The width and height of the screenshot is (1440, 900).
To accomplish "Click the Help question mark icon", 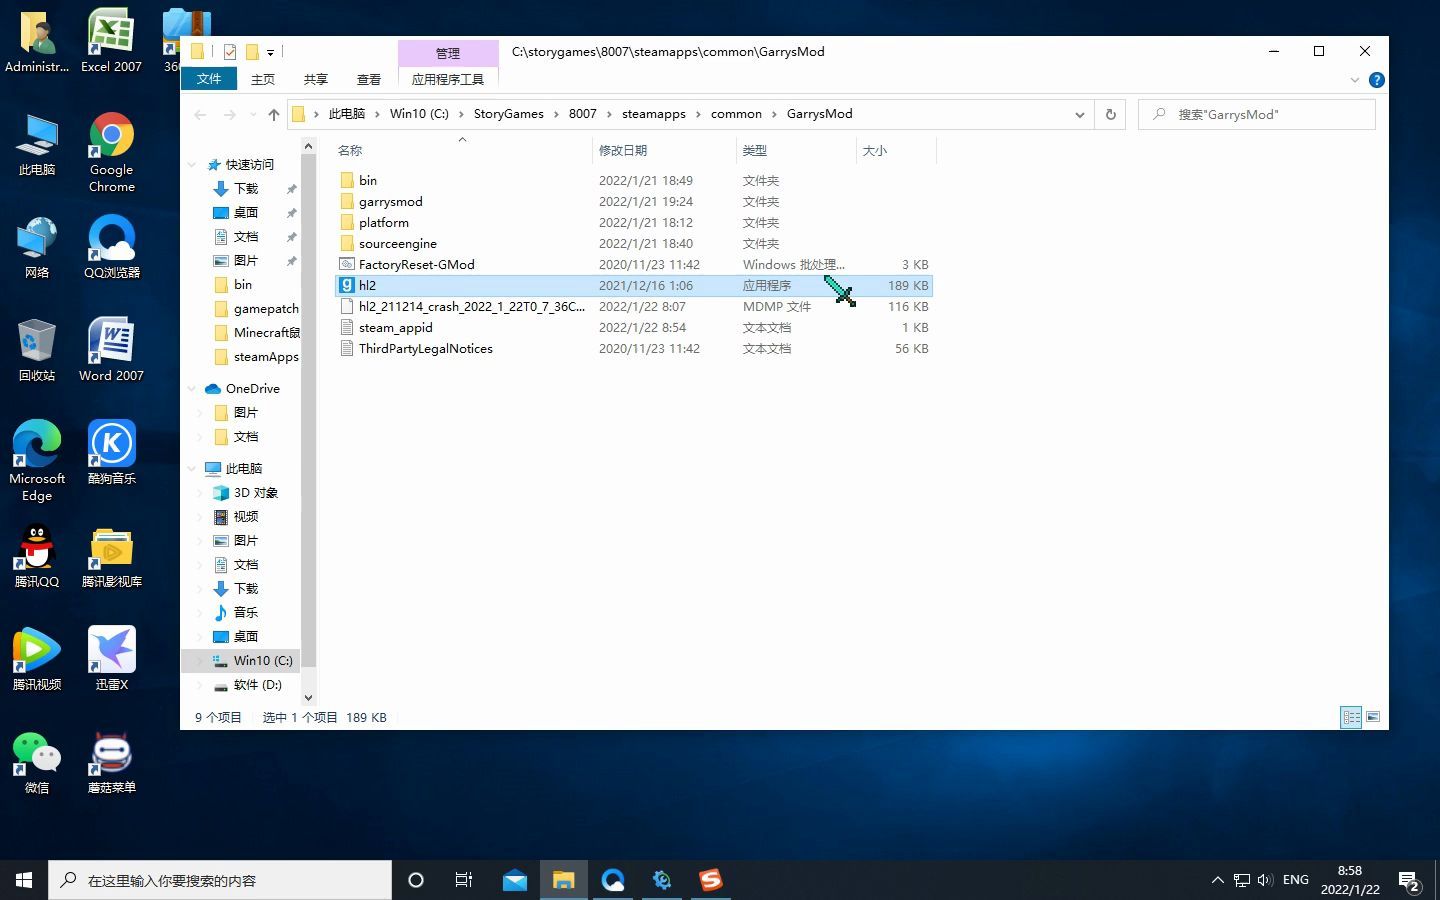I will (1376, 80).
